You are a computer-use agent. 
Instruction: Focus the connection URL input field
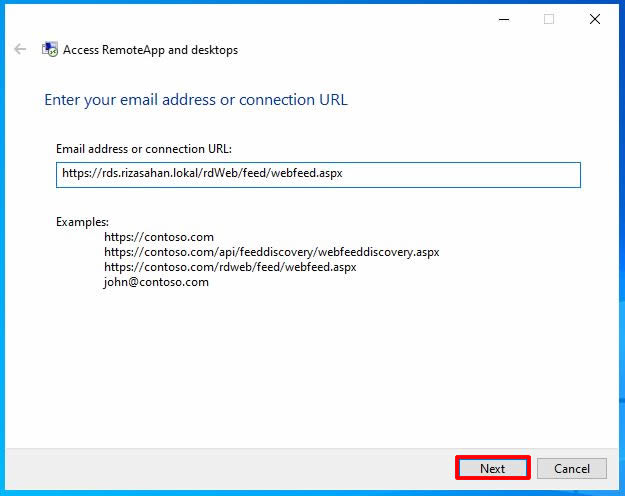pyautogui.click(x=318, y=175)
